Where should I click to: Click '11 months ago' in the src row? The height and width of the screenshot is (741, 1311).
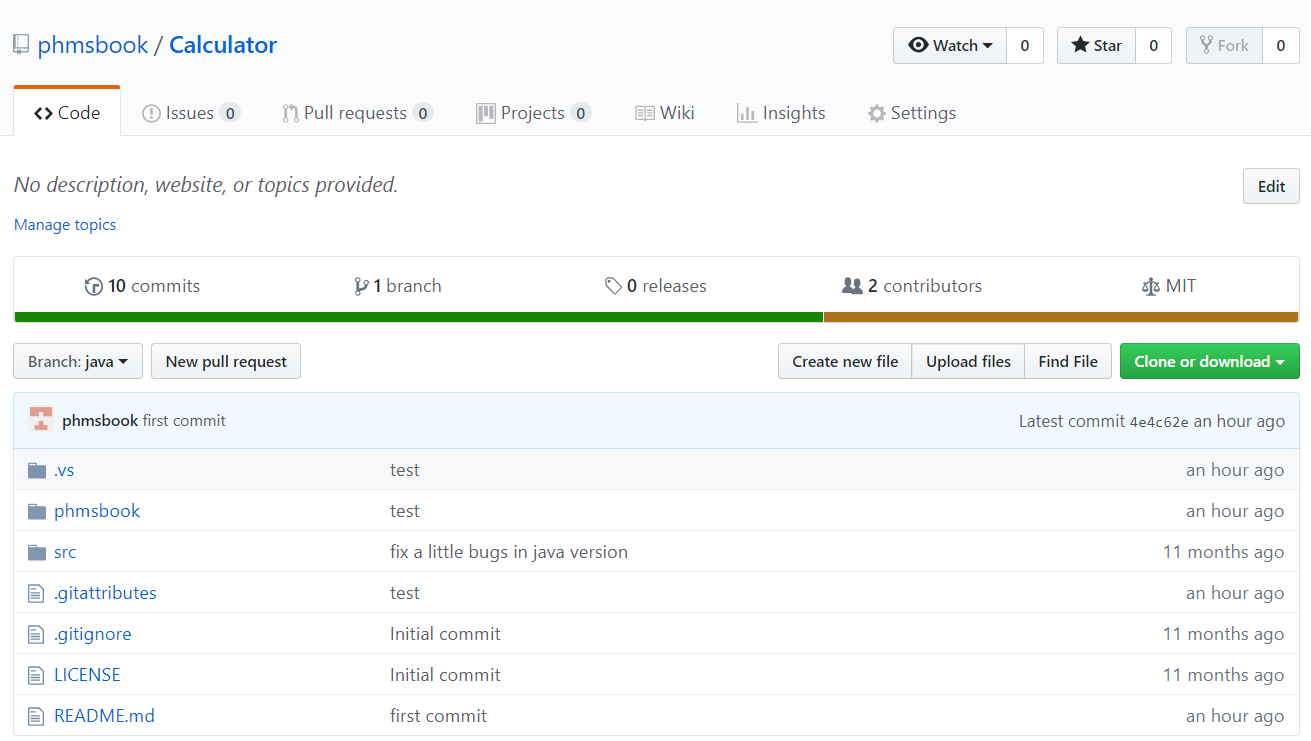pyautogui.click(x=1223, y=552)
